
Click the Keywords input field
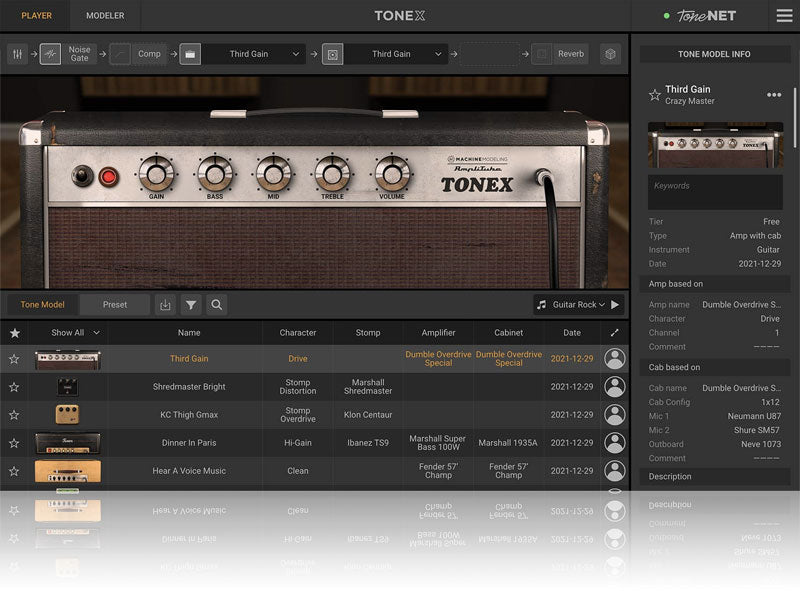click(x=715, y=192)
